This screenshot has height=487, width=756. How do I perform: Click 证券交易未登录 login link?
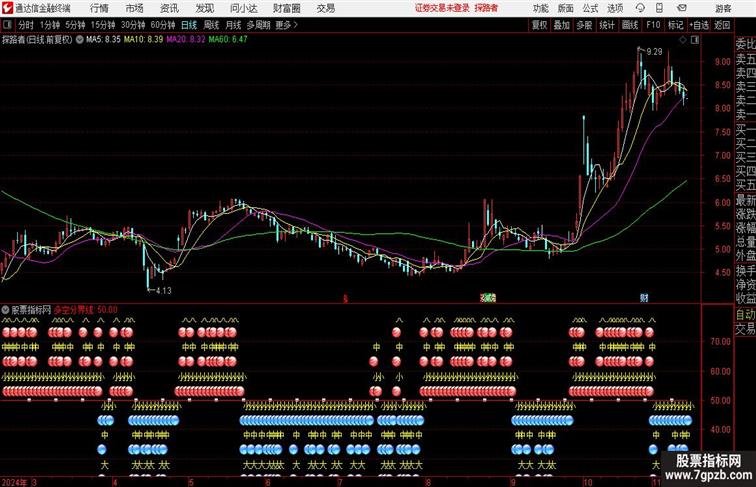(x=442, y=8)
